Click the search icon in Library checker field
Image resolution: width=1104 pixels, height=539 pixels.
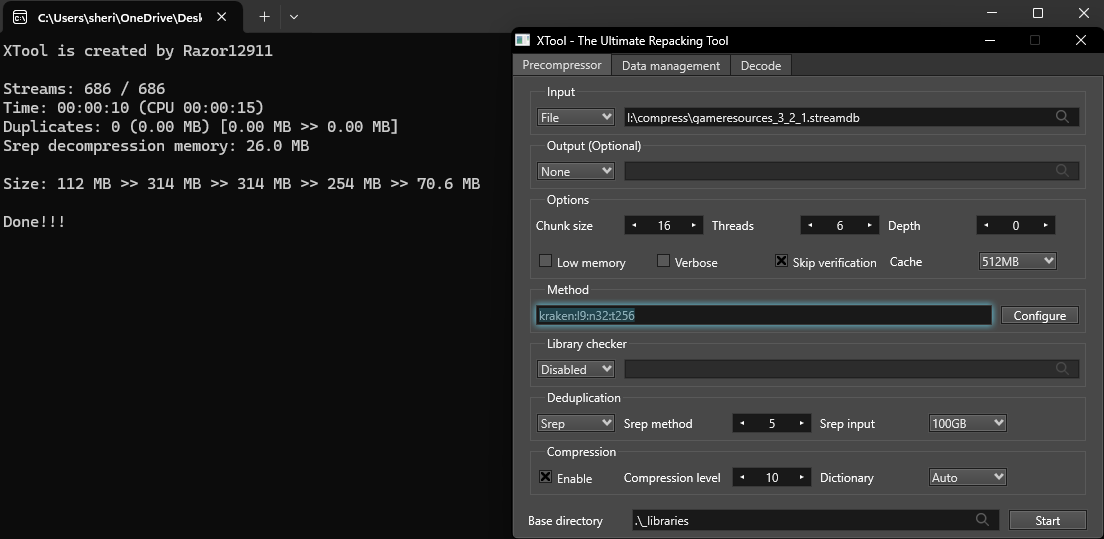(x=1062, y=368)
